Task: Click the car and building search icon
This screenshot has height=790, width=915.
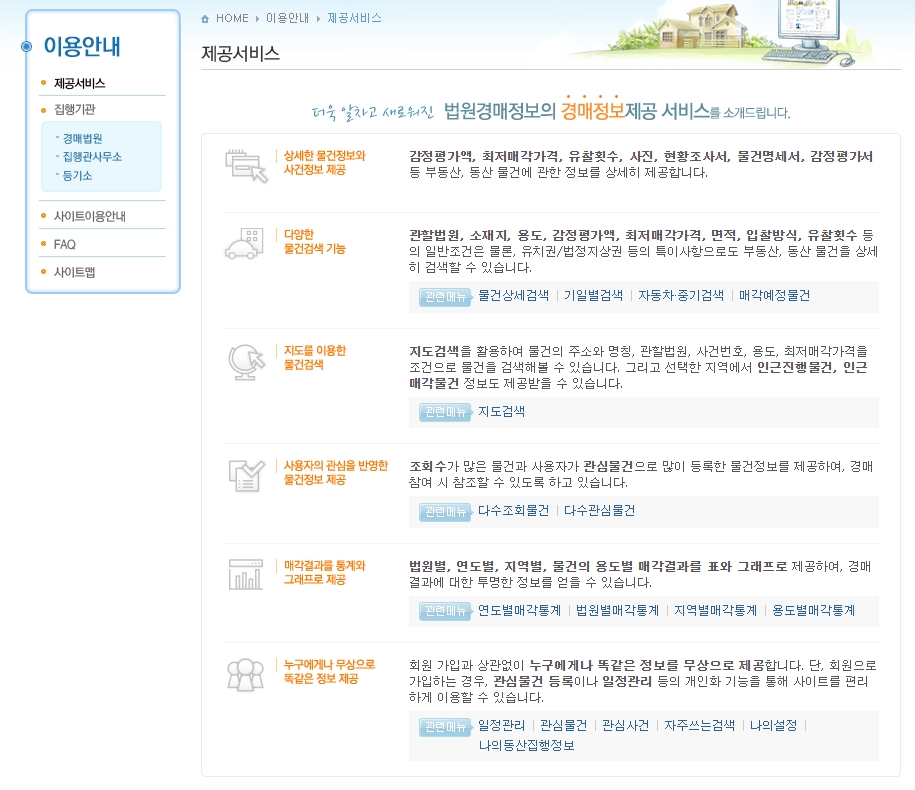Action: point(243,244)
